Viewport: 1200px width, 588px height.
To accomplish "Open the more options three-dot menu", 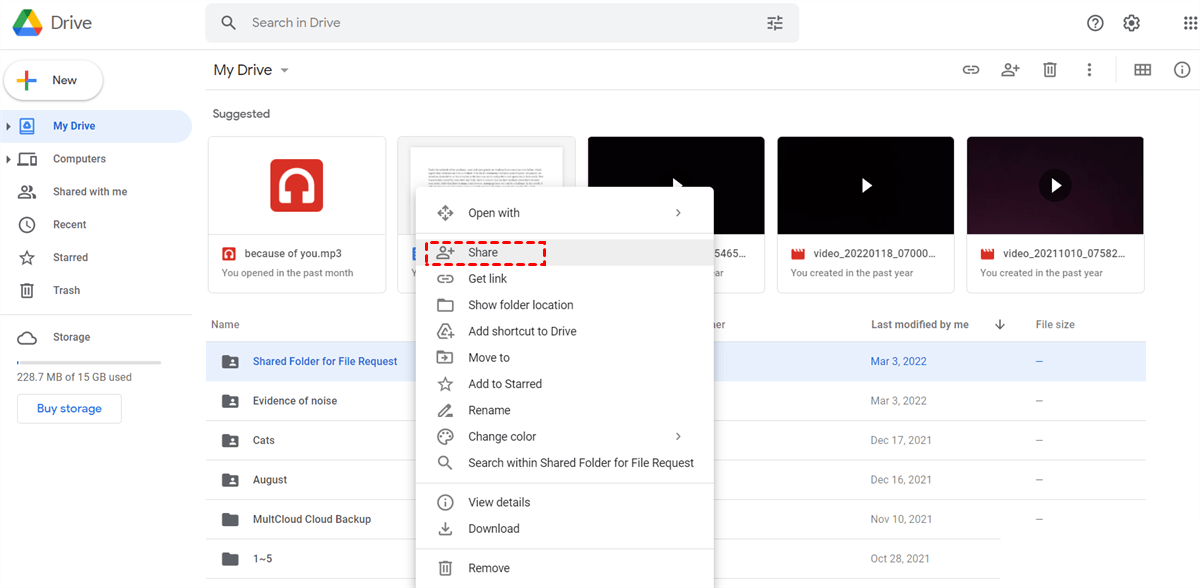I will click(x=1089, y=70).
